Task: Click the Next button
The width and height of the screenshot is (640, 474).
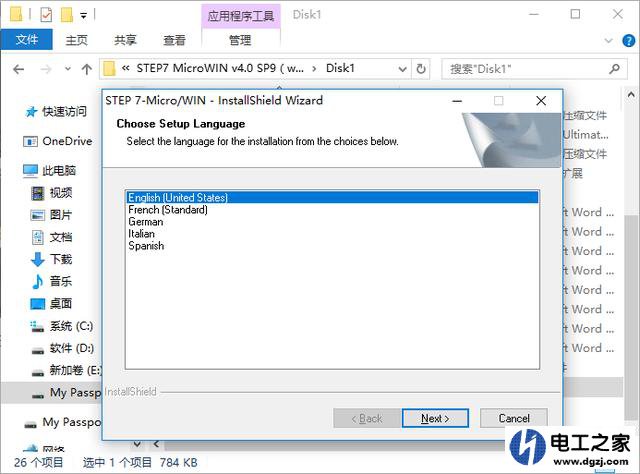Action: click(x=435, y=418)
